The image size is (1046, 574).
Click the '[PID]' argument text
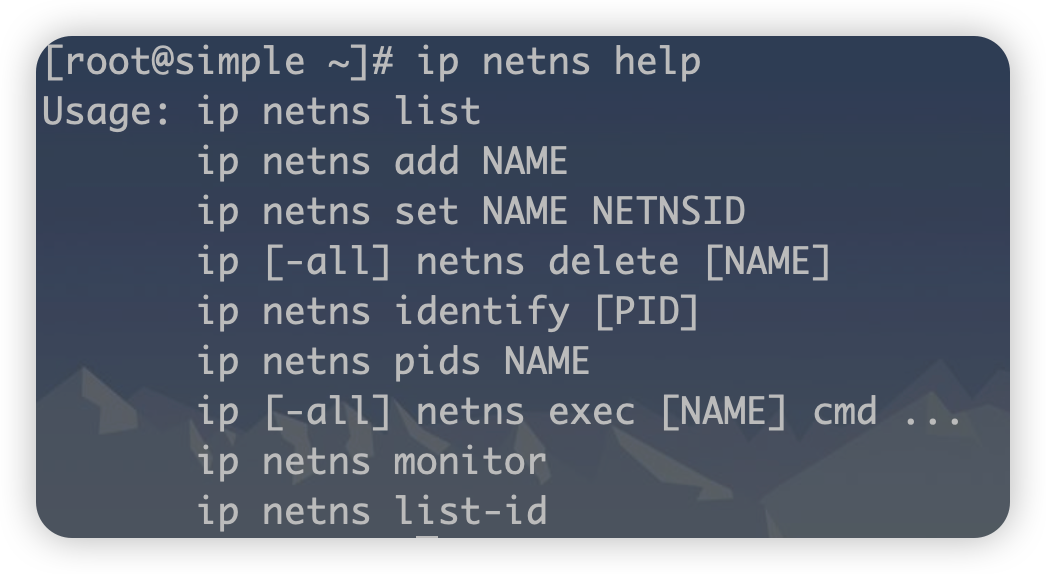(646, 312)
